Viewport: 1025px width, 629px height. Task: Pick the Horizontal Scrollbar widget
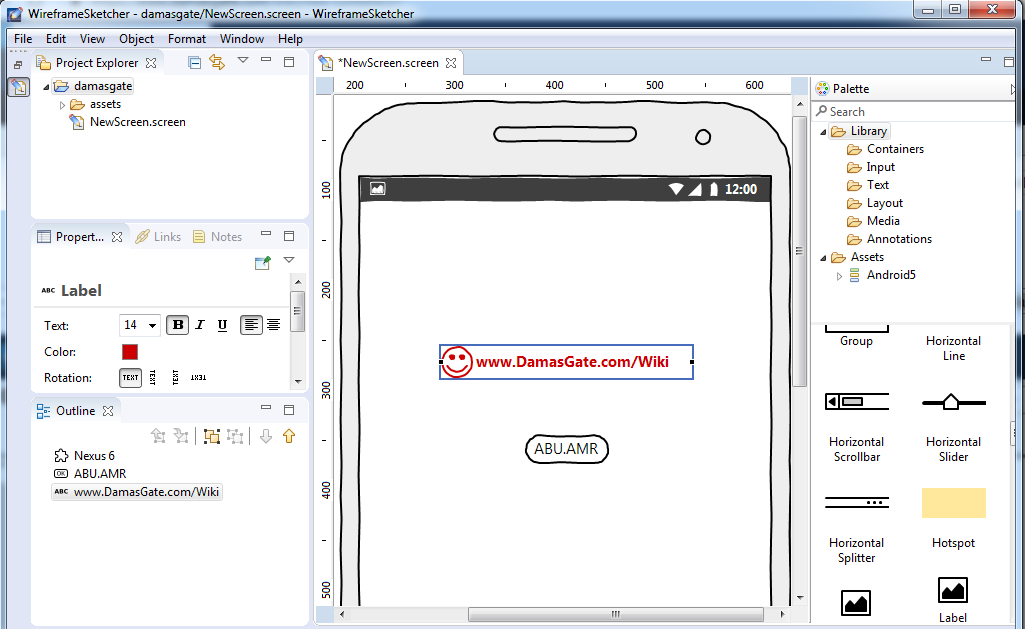(856, 426)
